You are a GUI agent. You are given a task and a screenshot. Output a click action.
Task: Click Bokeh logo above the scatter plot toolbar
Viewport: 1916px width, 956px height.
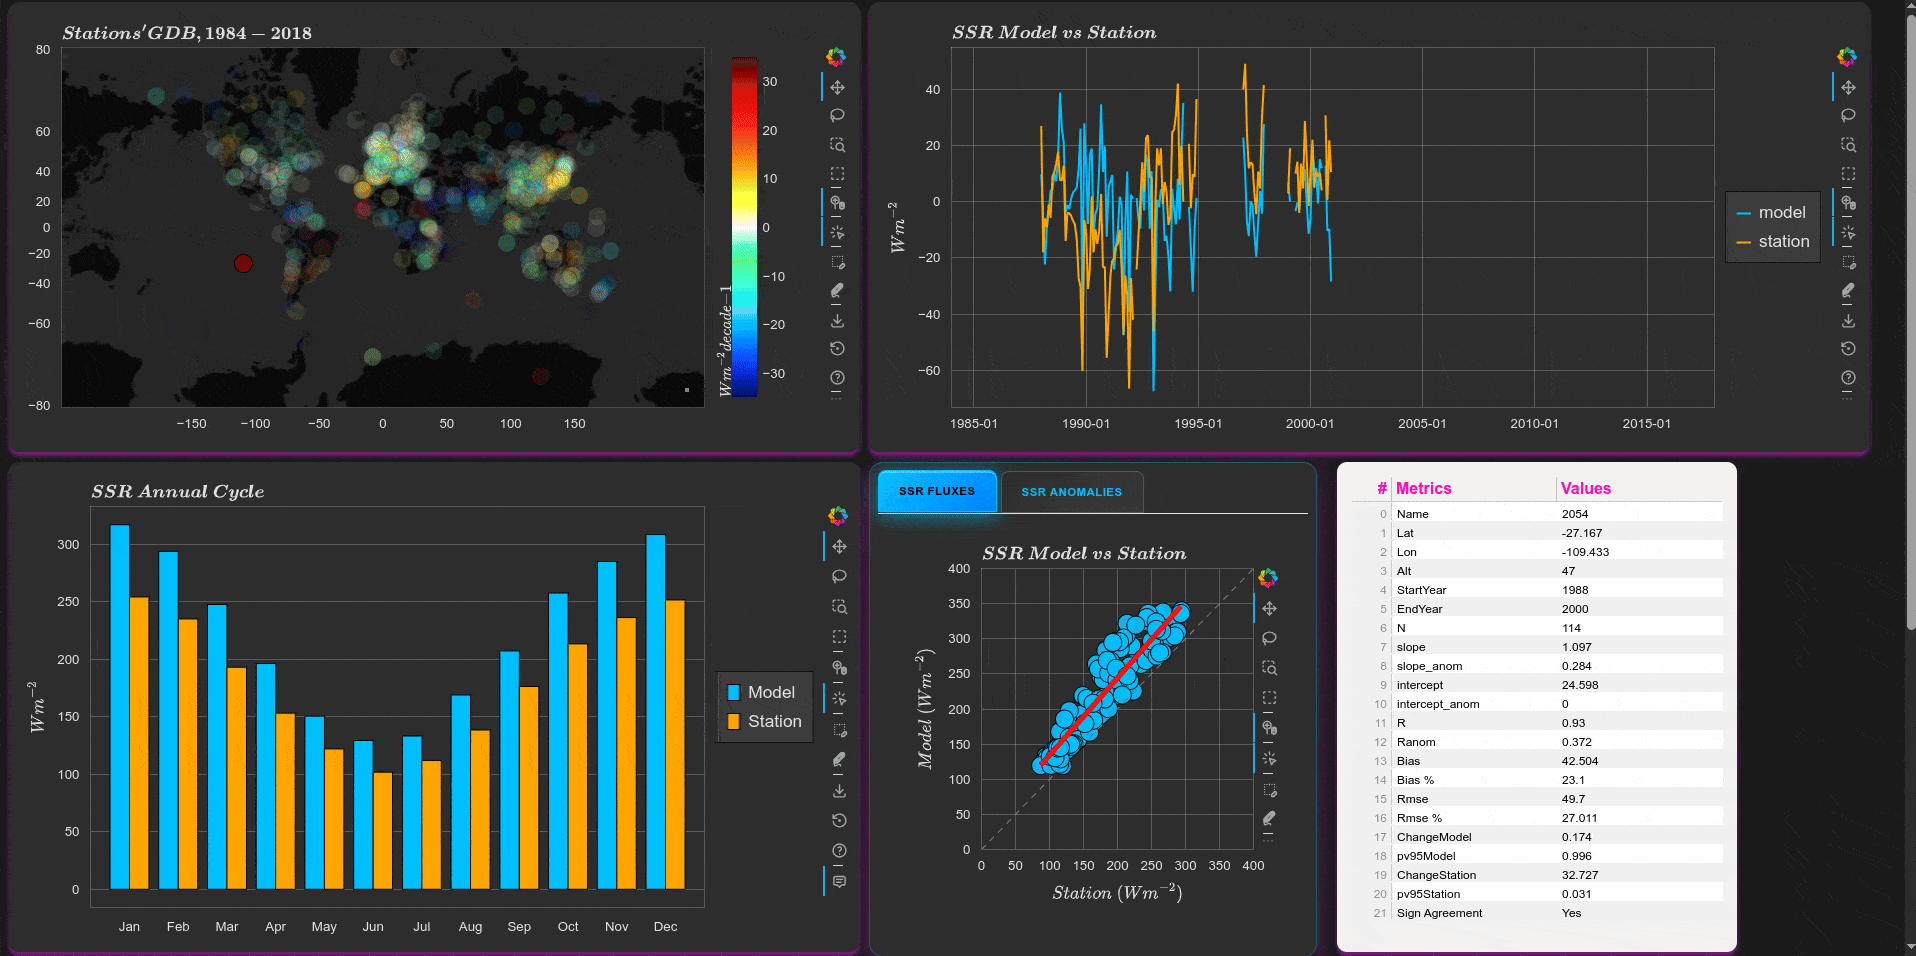tap(1268, 578)
